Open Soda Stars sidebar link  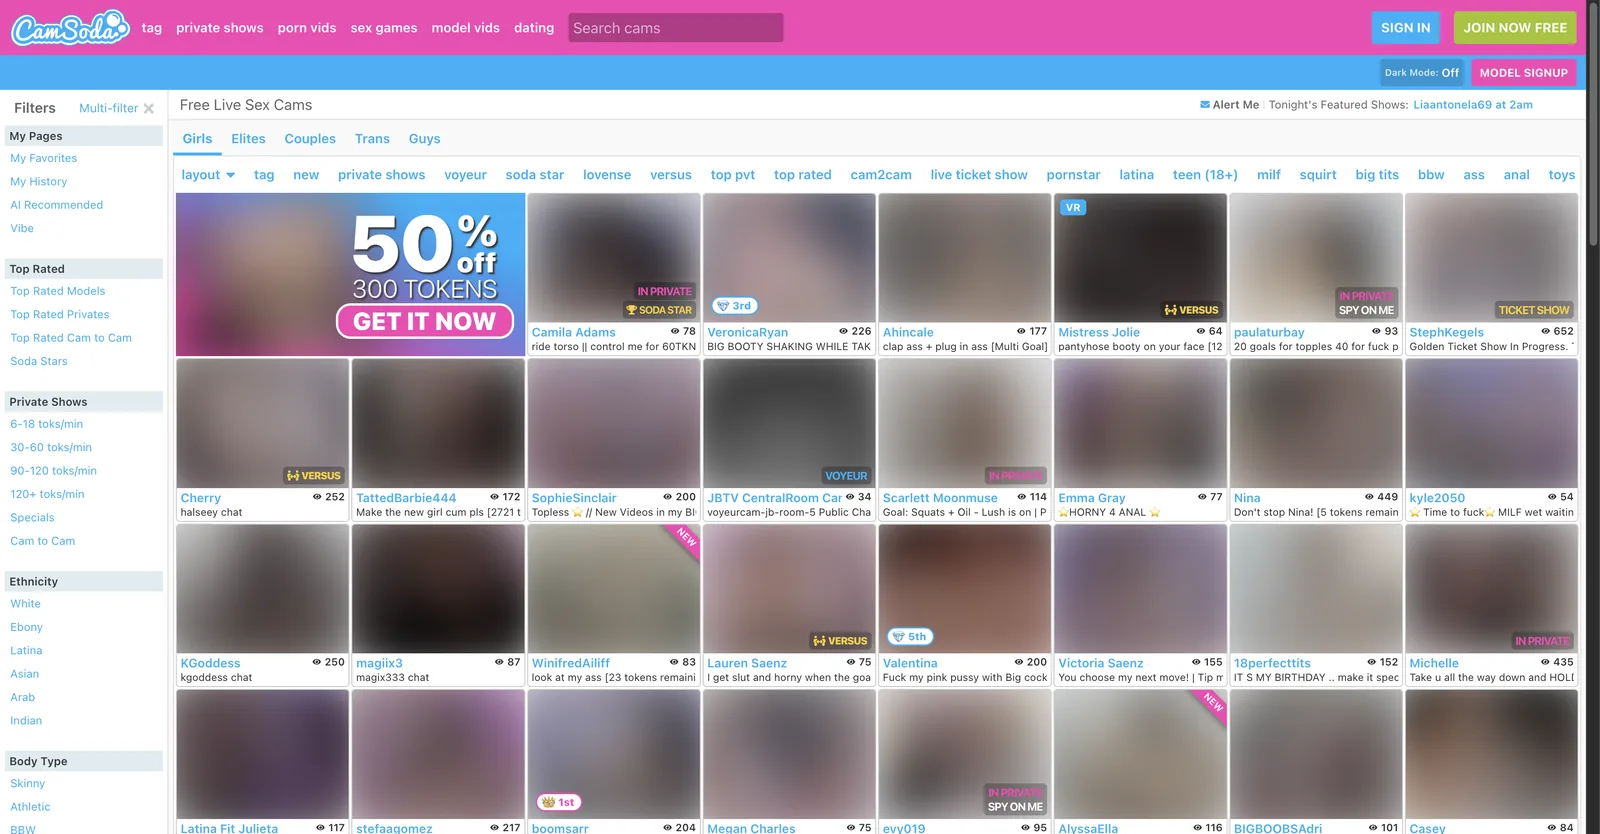[39, 361]
